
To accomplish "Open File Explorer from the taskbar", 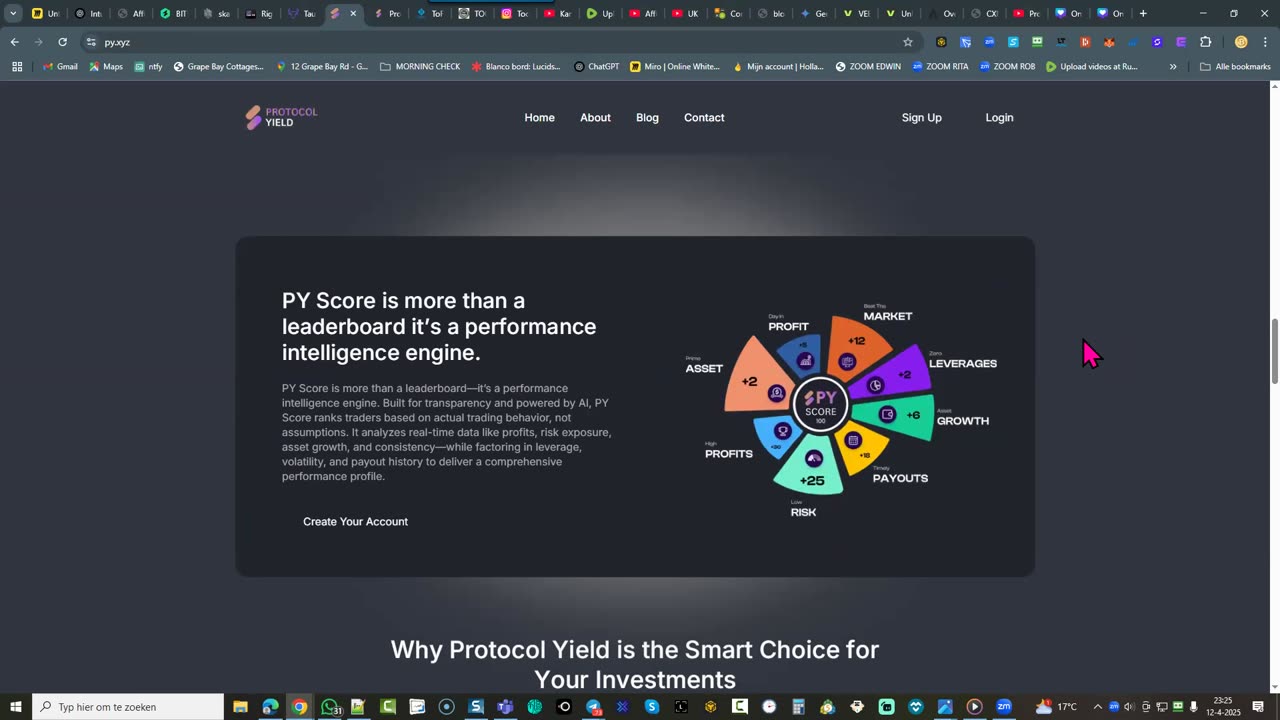I will click(x=241, y=707).
